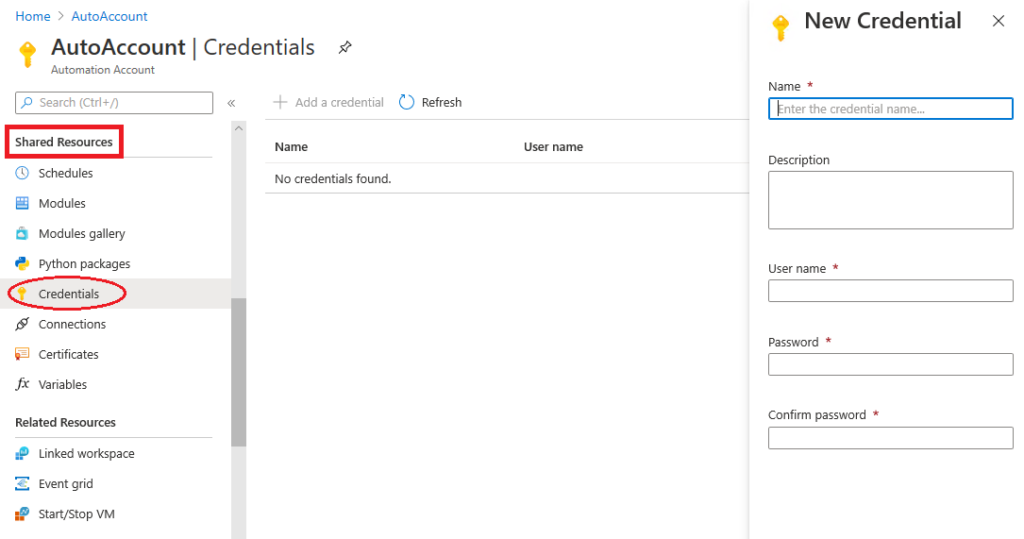The width and height of the screenshot is (1024, 539).
Task: Click the Refresh button label
Action: point(441,102)
